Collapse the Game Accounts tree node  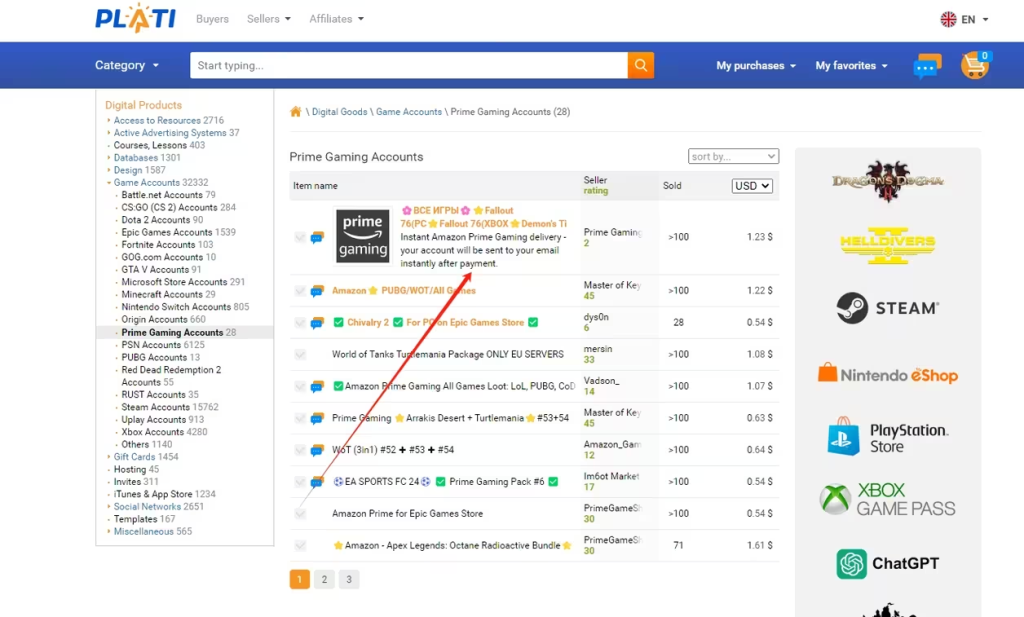point(109,183)
